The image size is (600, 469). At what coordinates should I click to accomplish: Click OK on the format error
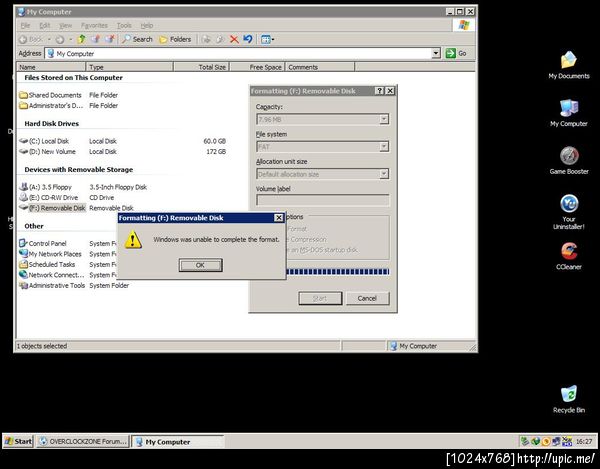pos(200,265)
